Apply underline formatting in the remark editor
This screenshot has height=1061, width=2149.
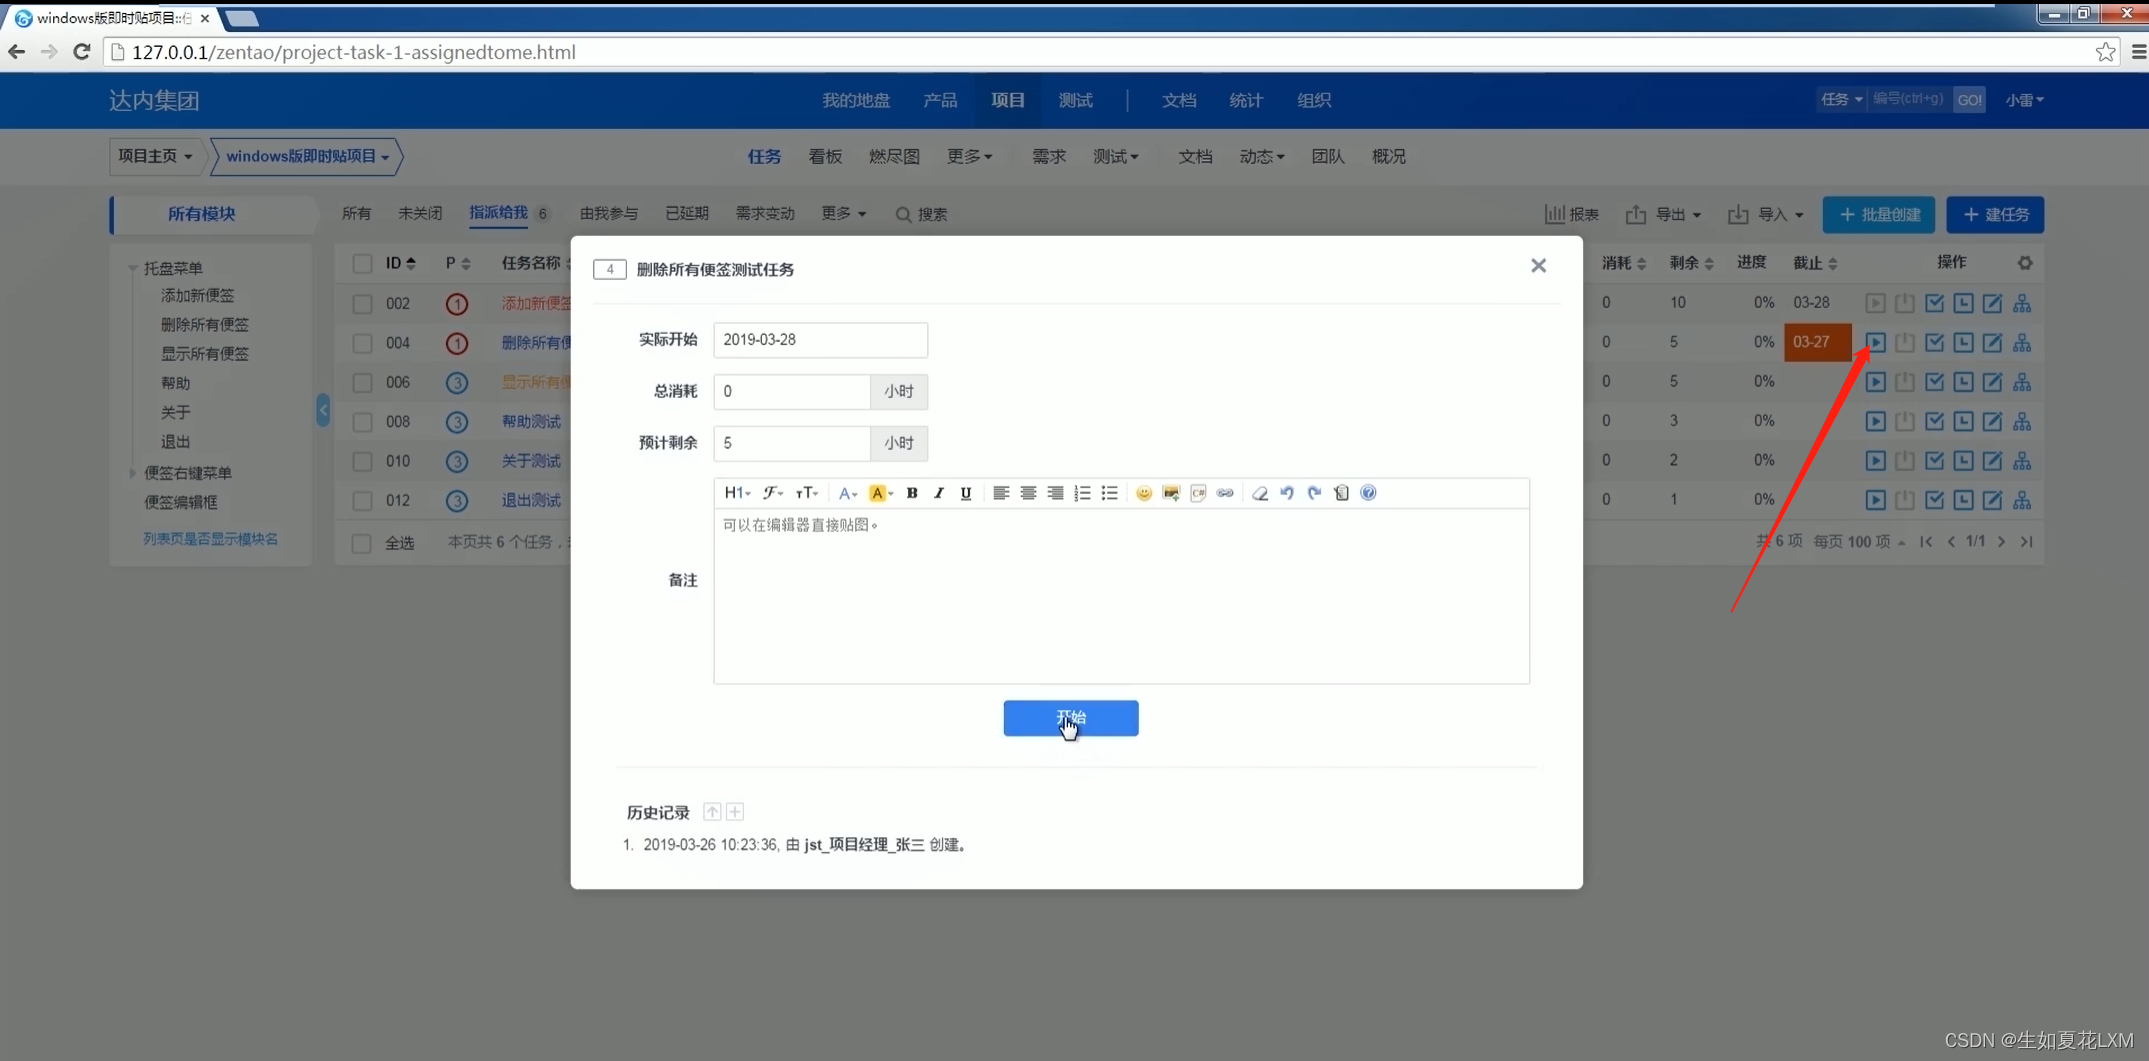click(x=965, y=493)
